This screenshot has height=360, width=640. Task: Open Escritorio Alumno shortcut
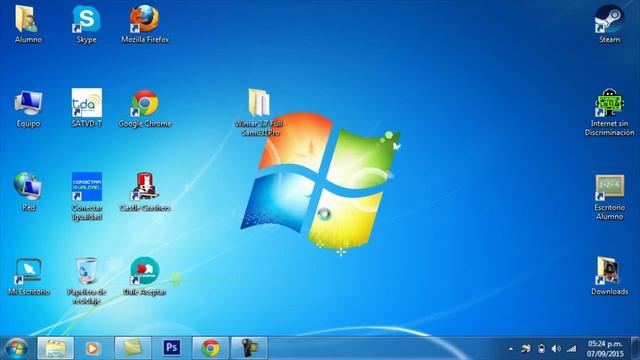(x=609, y=188)
